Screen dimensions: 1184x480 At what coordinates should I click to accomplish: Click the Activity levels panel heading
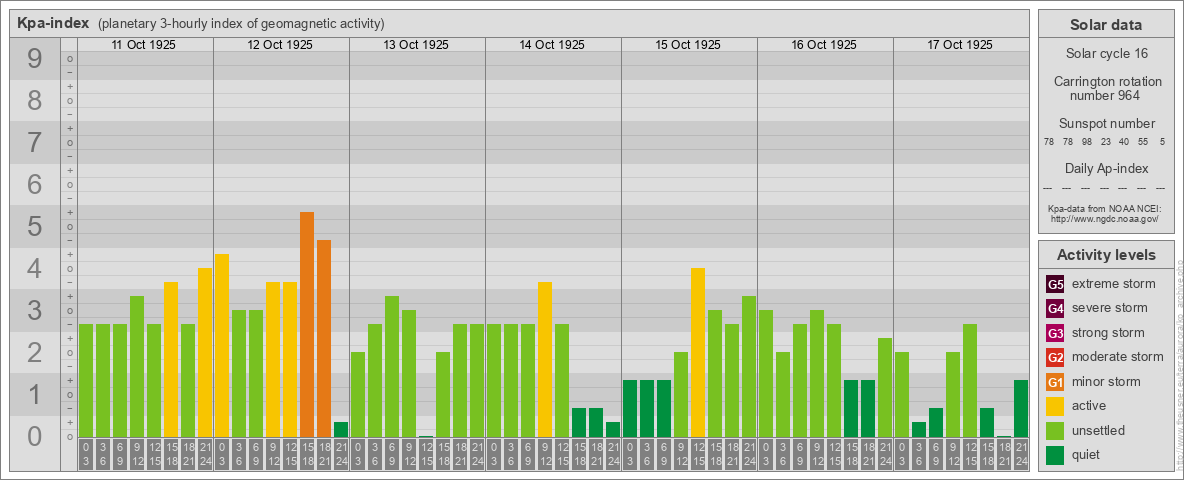pyautogui.click(x=1105, y=255)
